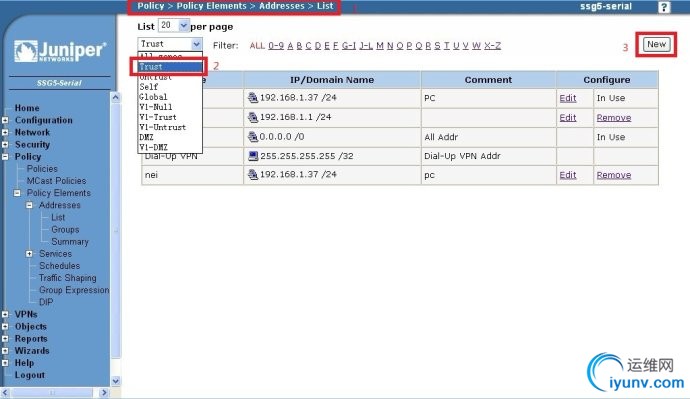Click address icon in the nei row

click(253, 175)
